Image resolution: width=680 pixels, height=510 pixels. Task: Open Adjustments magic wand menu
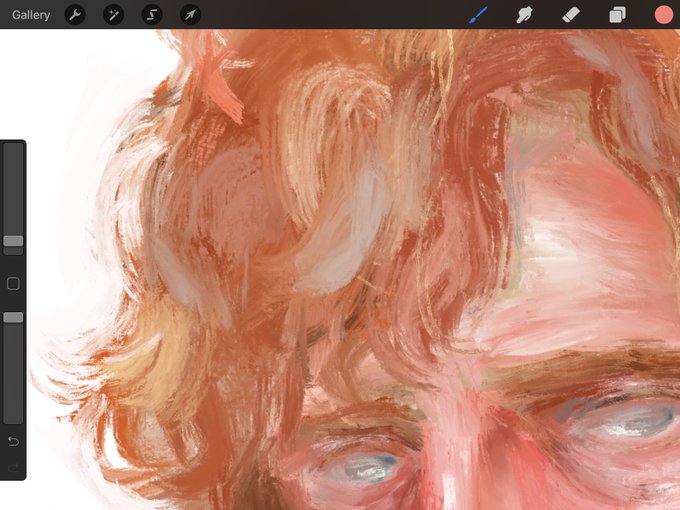(113, 15)
